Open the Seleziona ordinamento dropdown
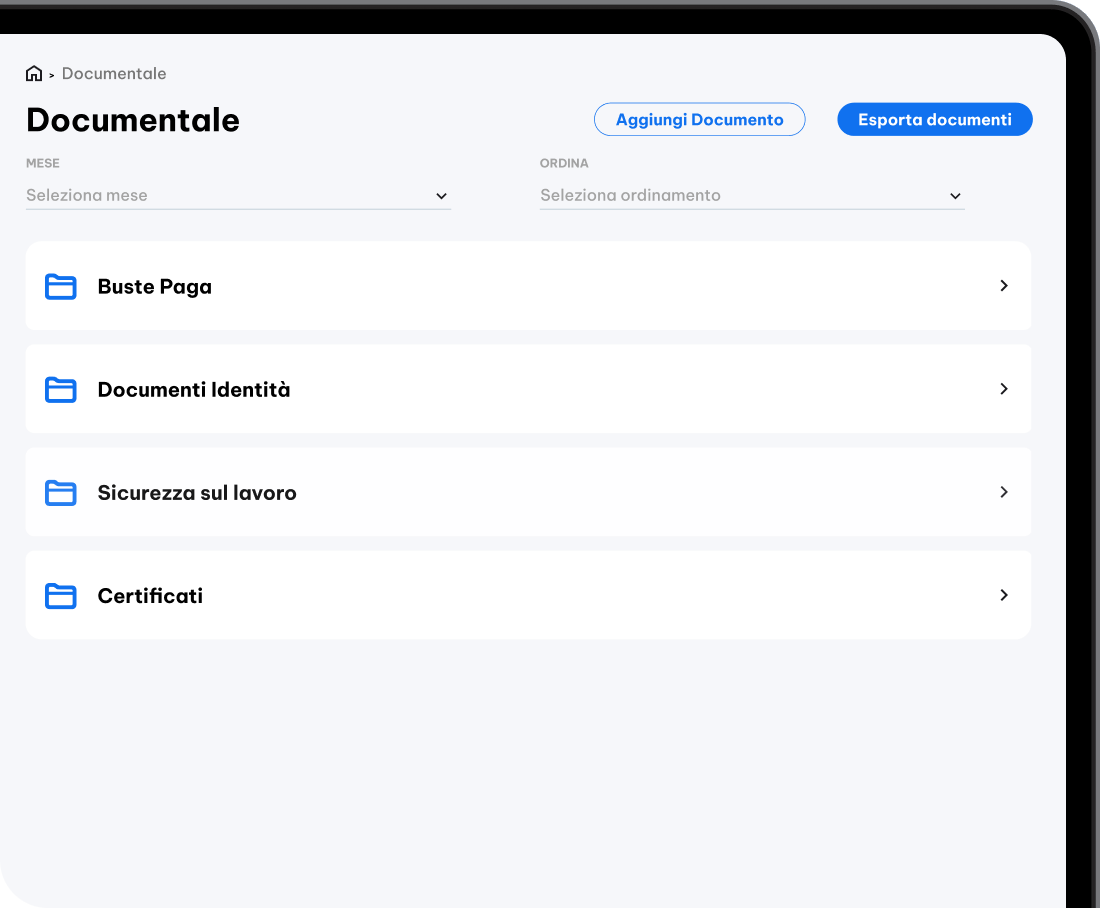Viewport: 1100px width, 908px height. pyautogui.click(x=752, y=196)
